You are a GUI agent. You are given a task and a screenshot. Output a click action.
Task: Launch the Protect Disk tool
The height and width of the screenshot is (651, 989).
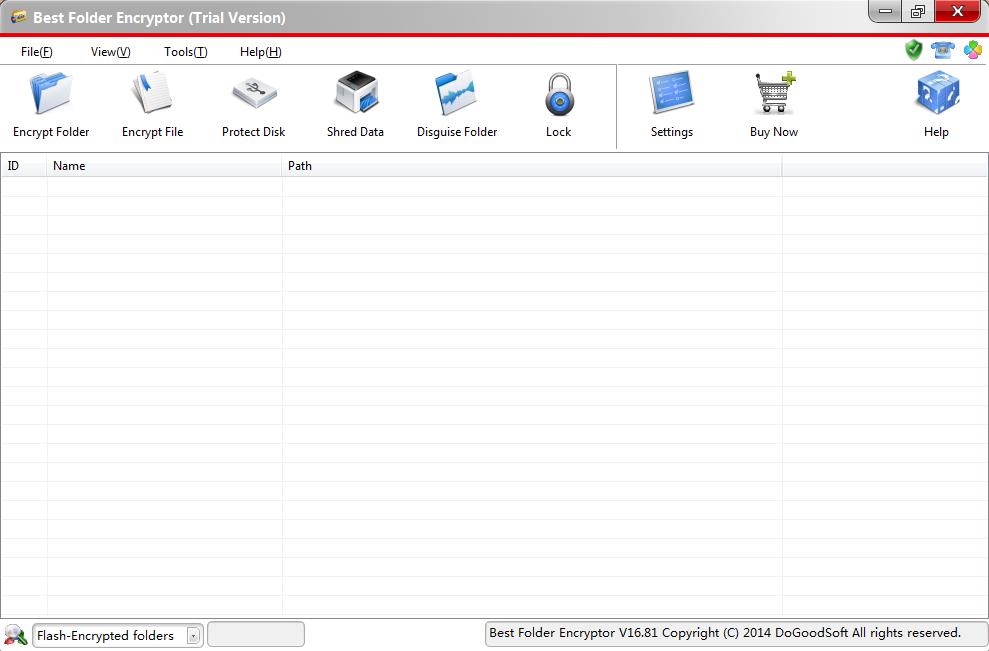click(x=254, y=105)
